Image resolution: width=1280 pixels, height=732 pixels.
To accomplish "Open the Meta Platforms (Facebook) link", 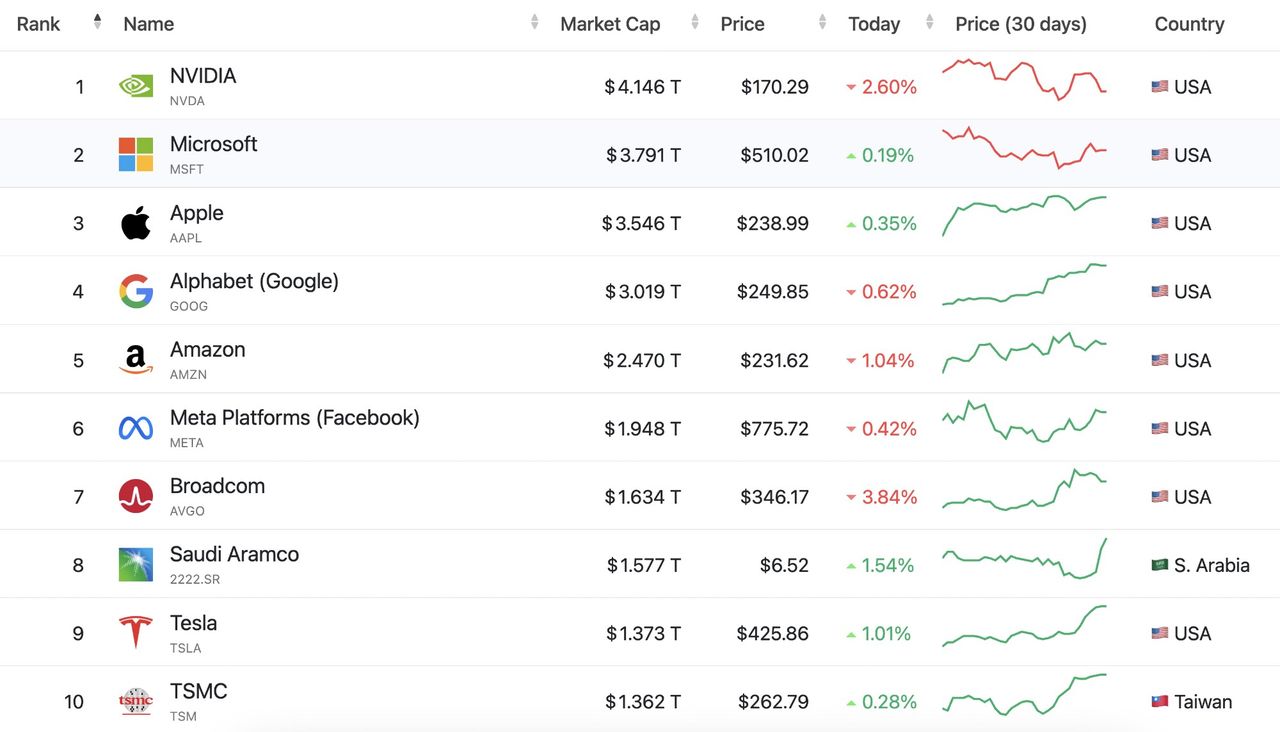I will pos(294,418).
